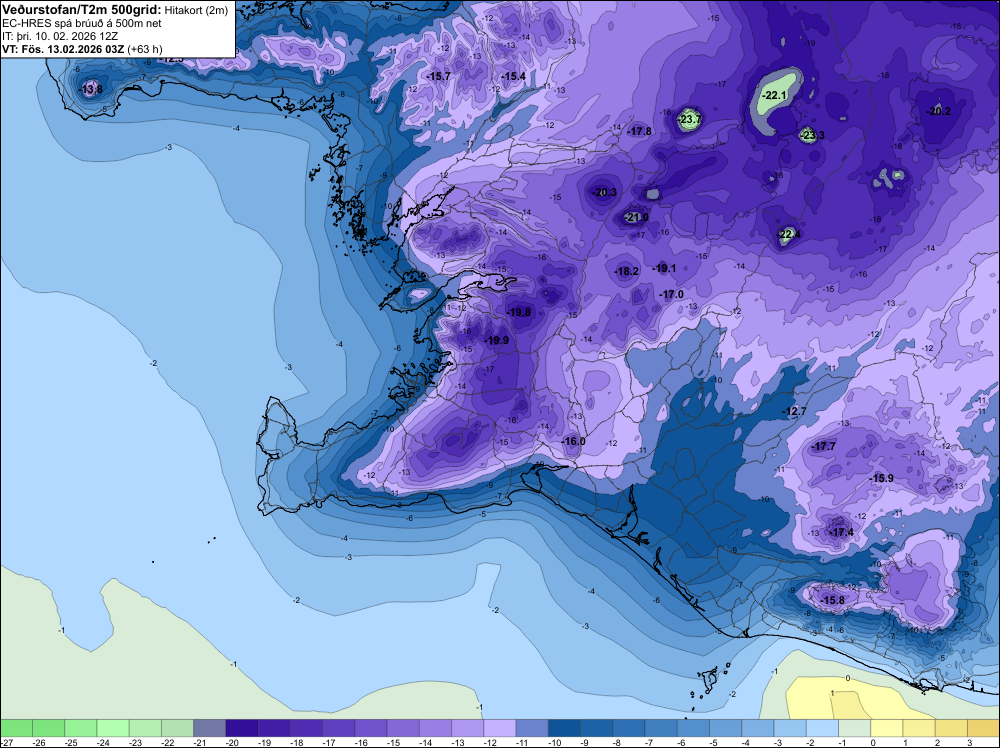
Task: Select the legend swatch labeled -24
Action: (113, 728)
